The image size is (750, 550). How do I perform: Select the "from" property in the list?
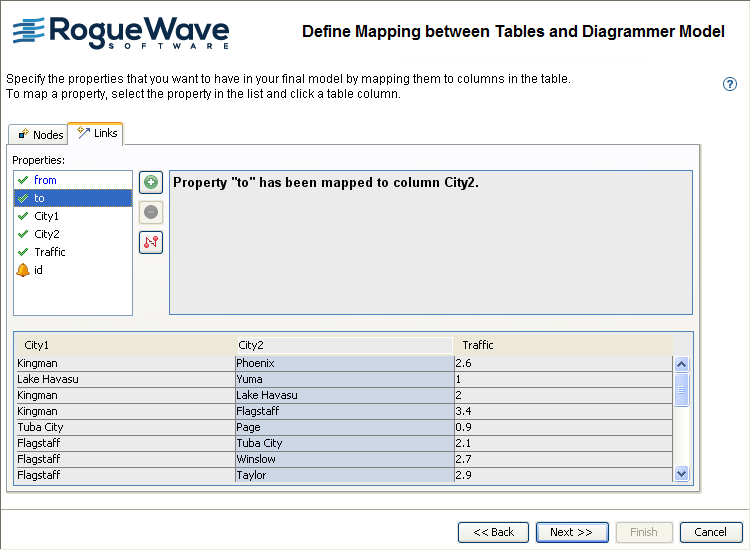45,180
